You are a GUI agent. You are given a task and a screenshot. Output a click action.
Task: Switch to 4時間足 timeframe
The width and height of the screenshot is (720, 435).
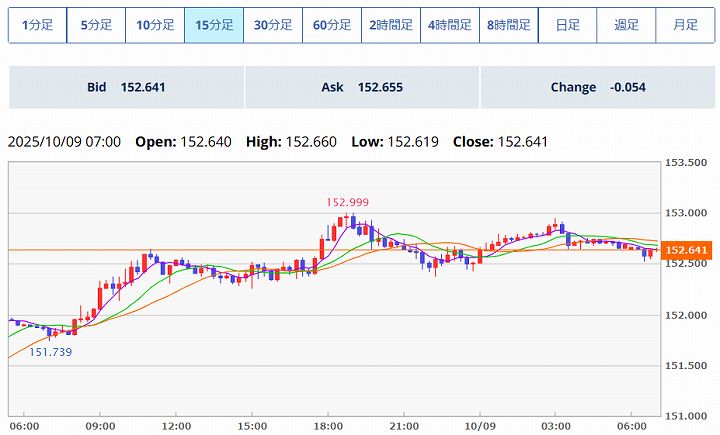(x=450, y=25)
